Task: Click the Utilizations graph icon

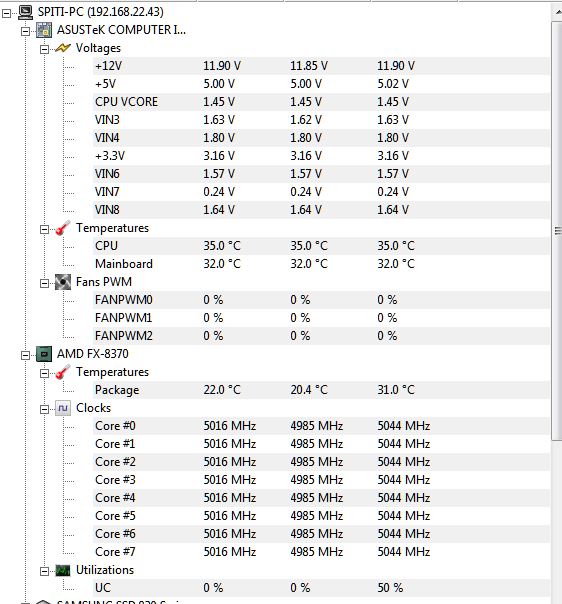Action: pyautogui.click(x=63, y=570)
